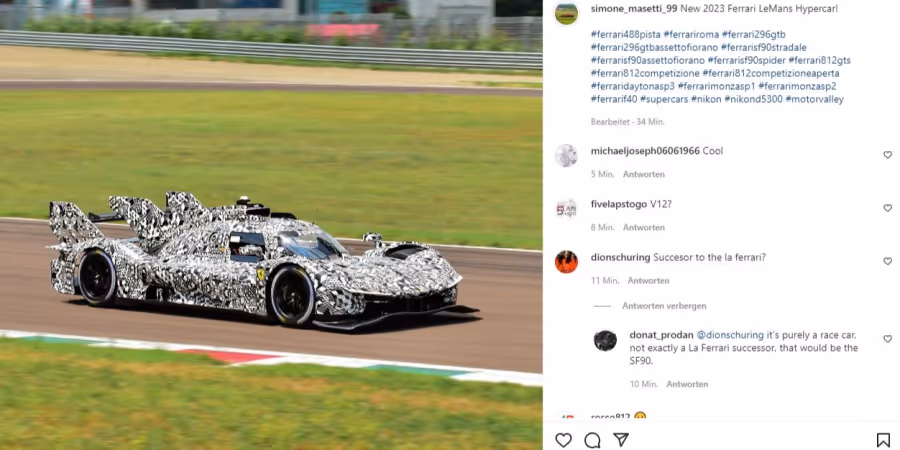This screenshot has width=900, height=450.
Task: Collapse replies with Antworten verbergen
Action: click(x=664, y=306)
